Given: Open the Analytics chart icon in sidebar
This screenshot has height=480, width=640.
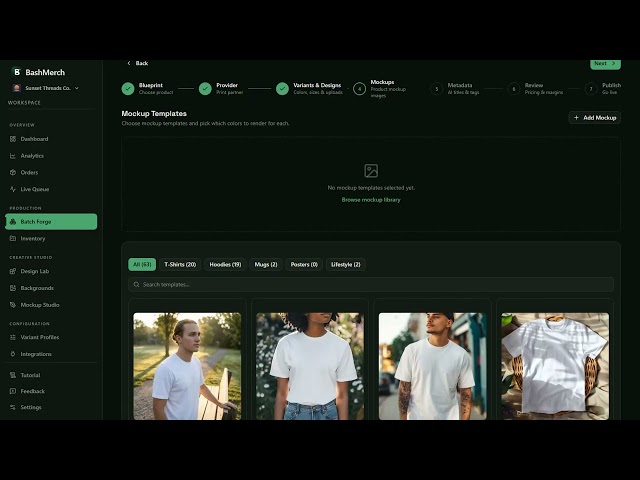Looking at the screenshot, I should pos(13,156).
